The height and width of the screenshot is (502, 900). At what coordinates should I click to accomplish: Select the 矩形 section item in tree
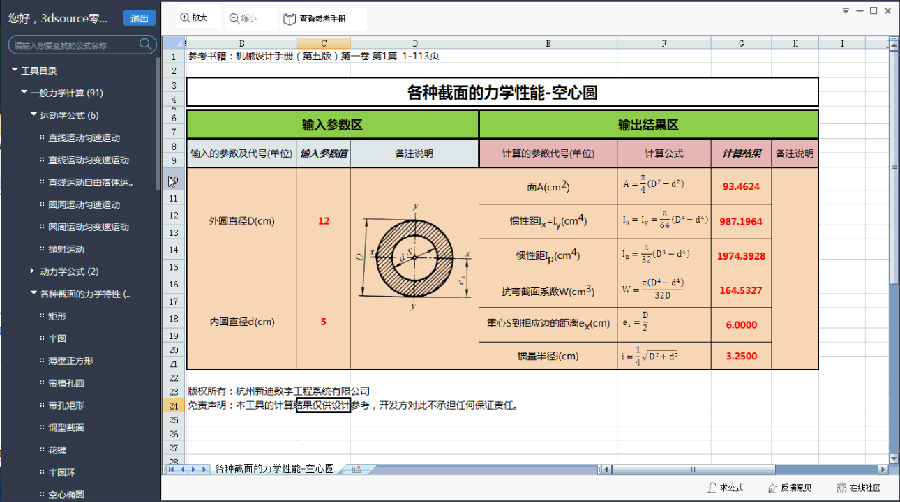pyautogui.click(x=57, y=316)
